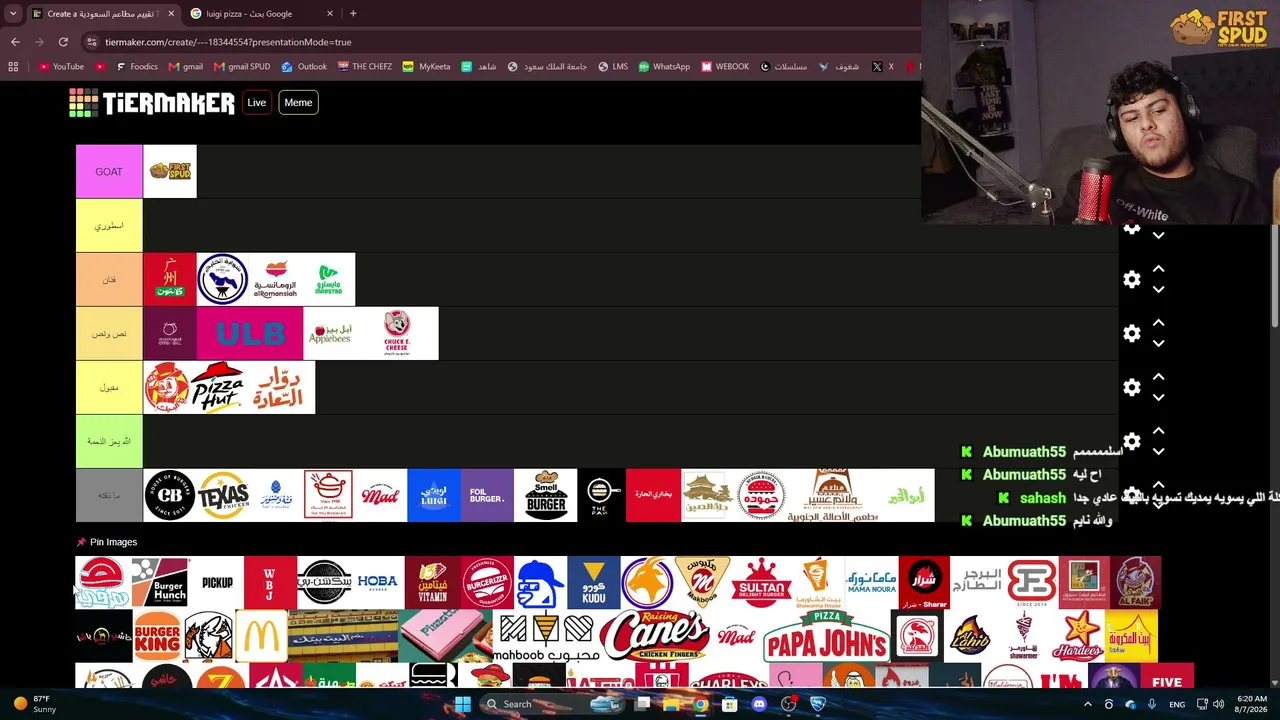Open the gmail SPUD bookmark
The height and width of the screenshot is (720, 1280).
click(x=242, y=67)
